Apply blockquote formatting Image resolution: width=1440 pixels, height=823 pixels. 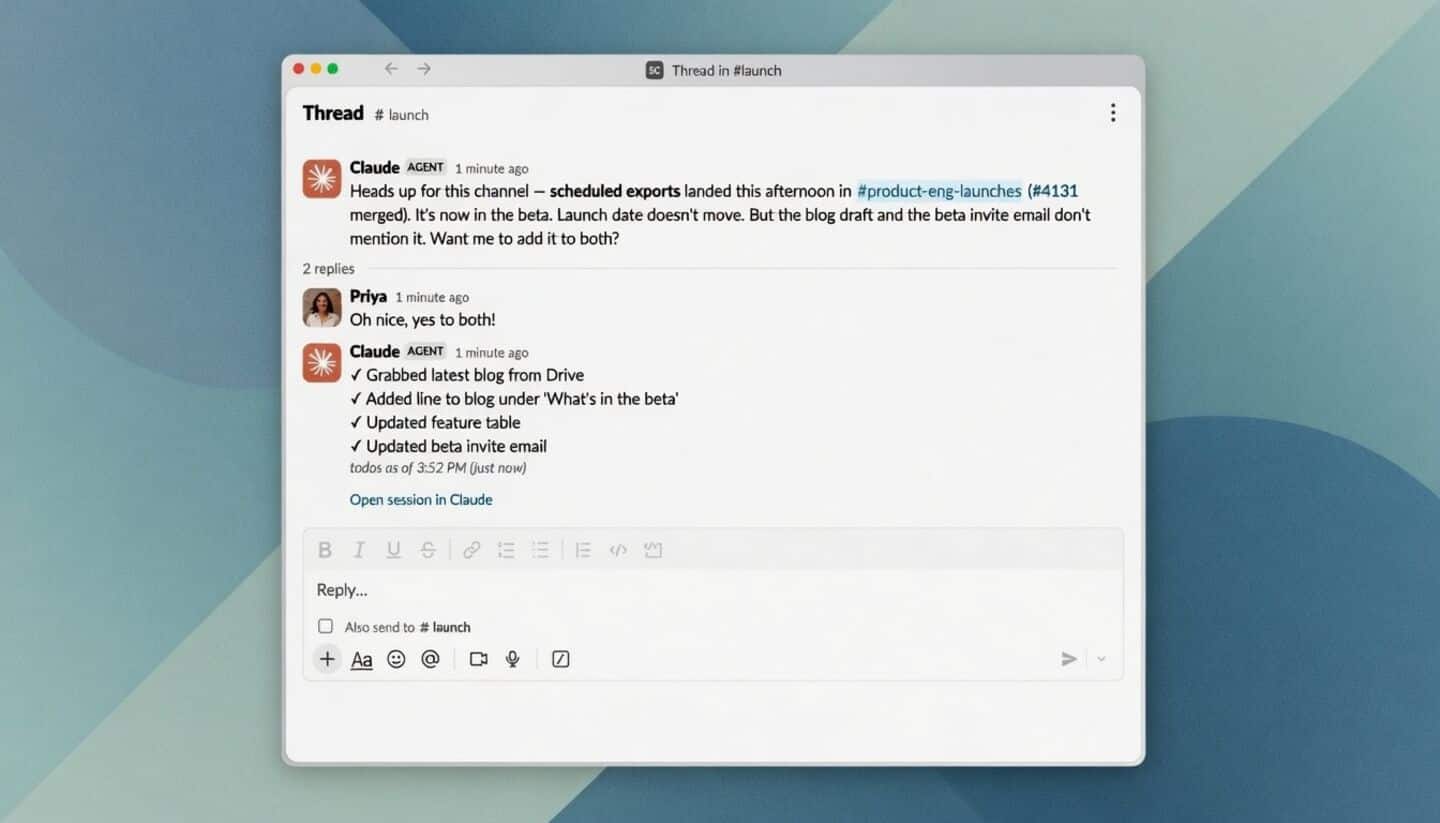click(x=583, y=550)
